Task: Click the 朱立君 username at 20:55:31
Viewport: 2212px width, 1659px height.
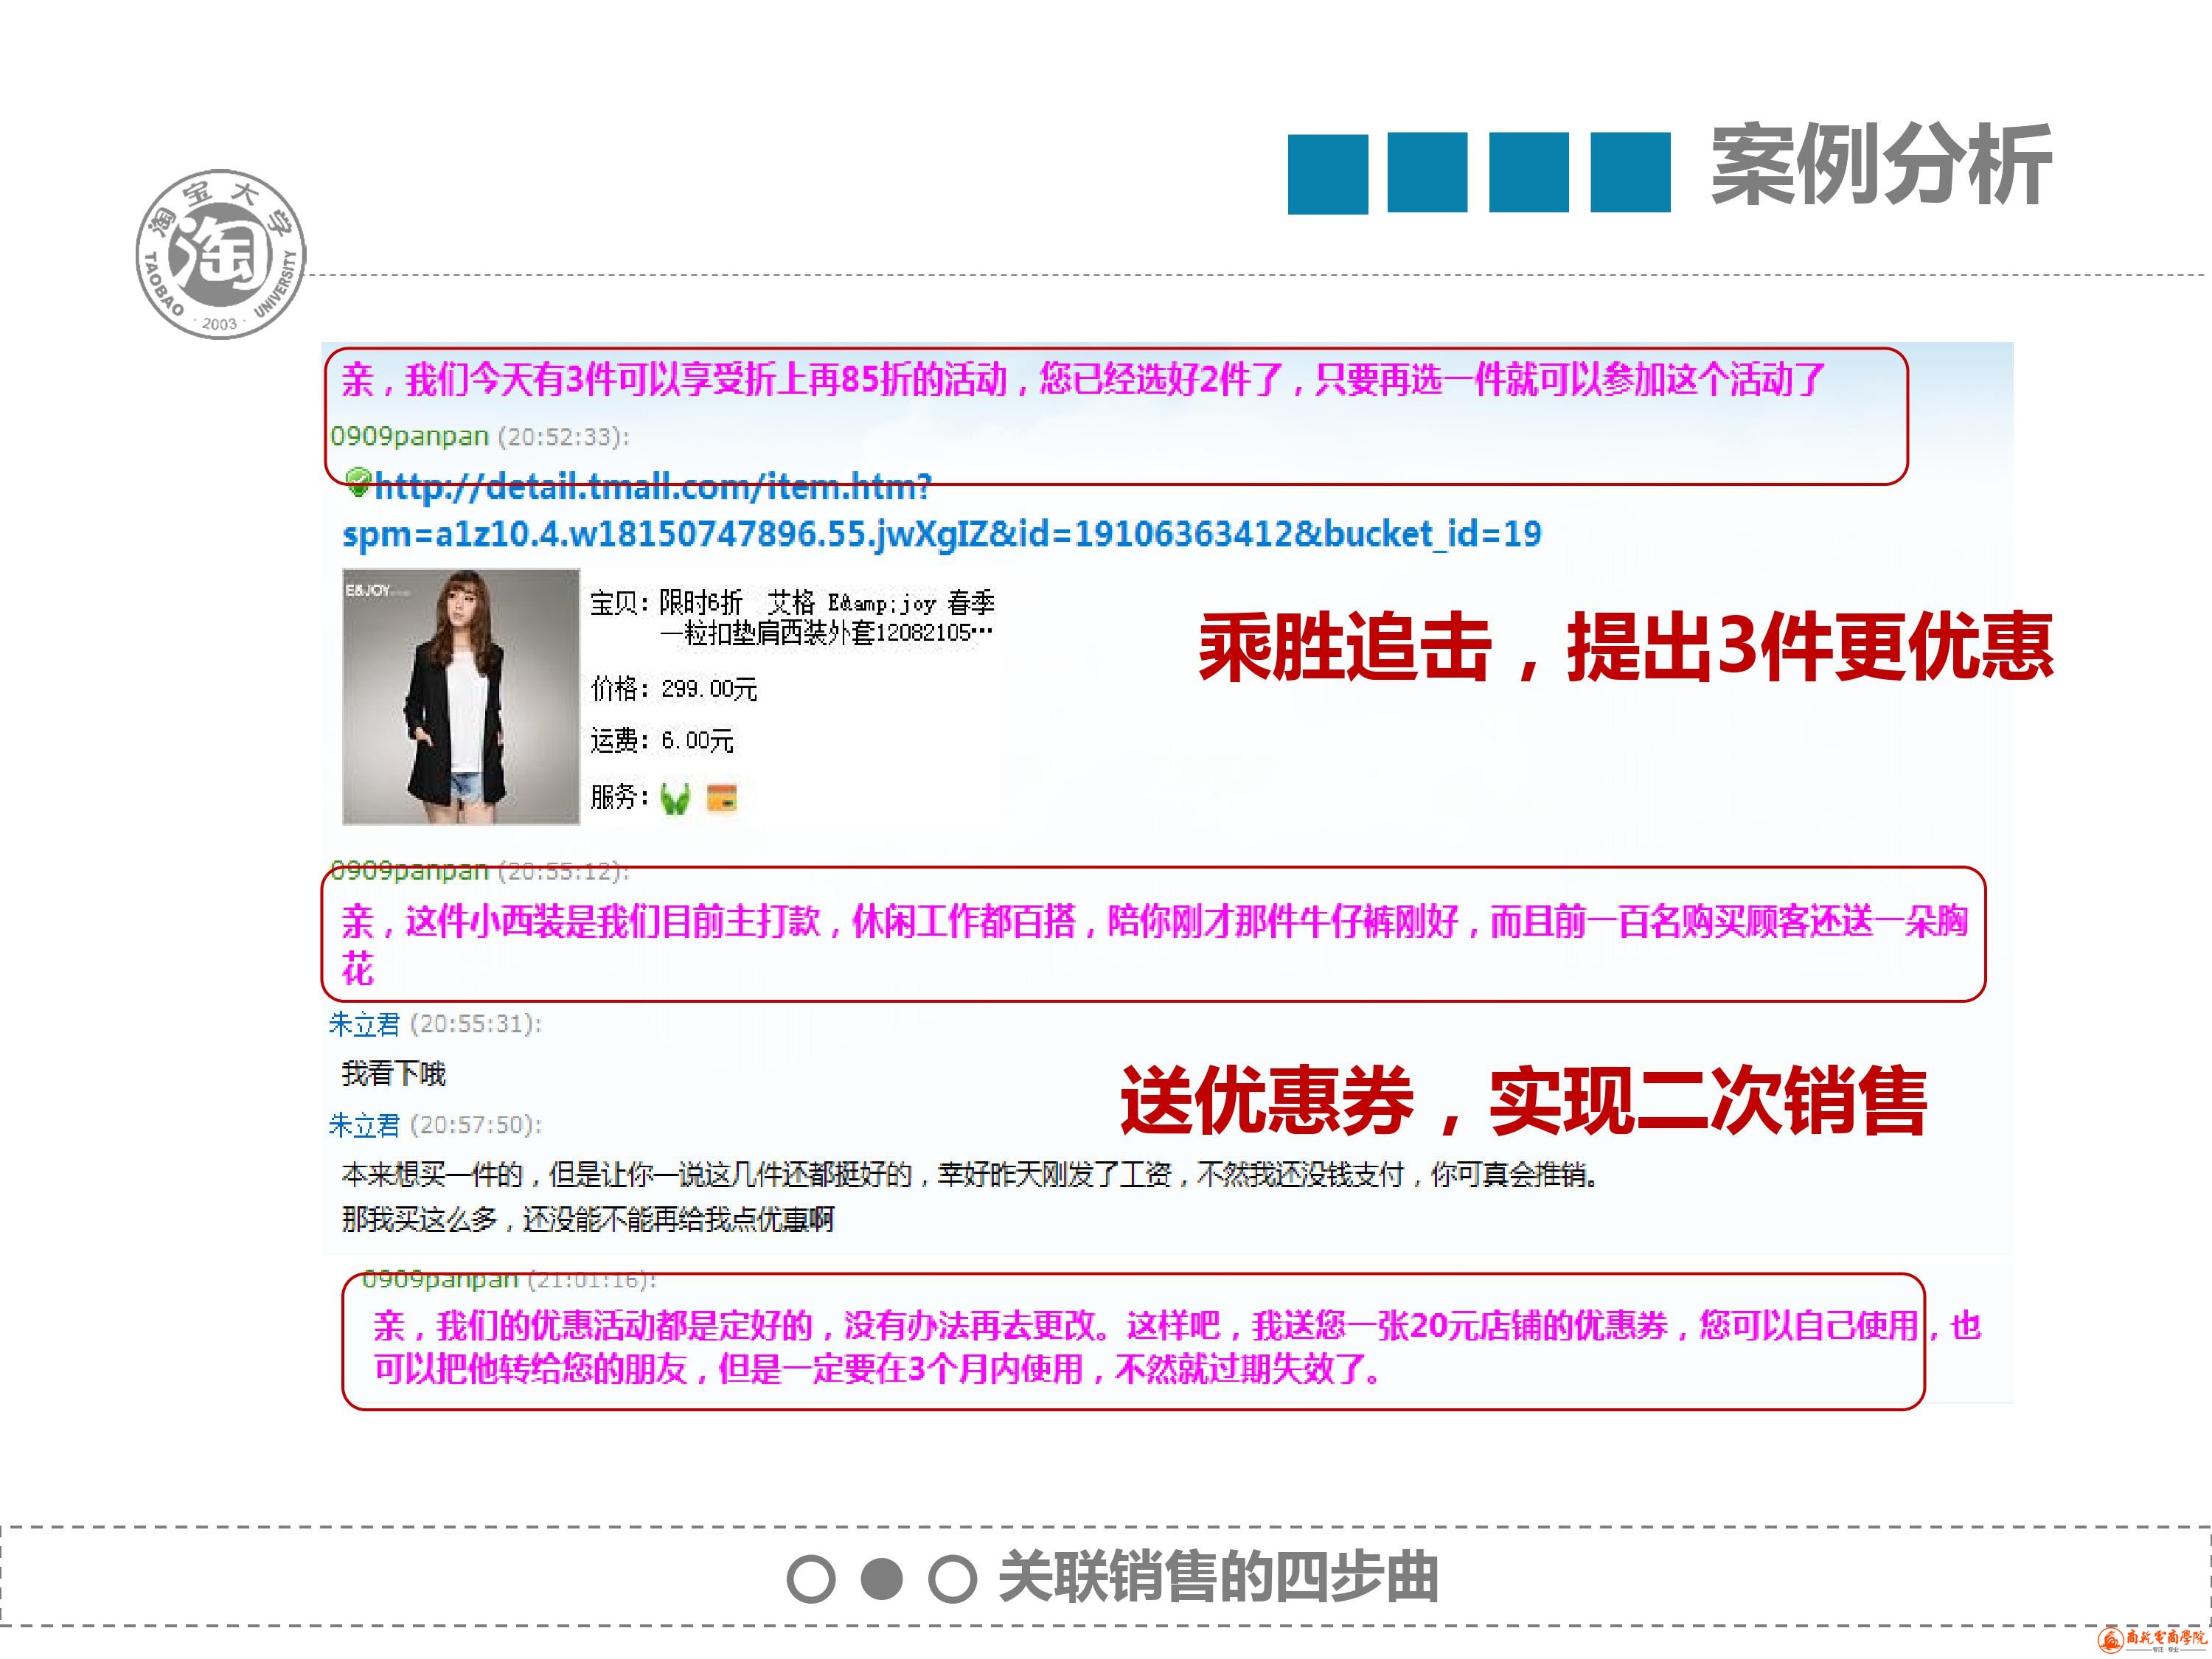Action: [364, 1024]
